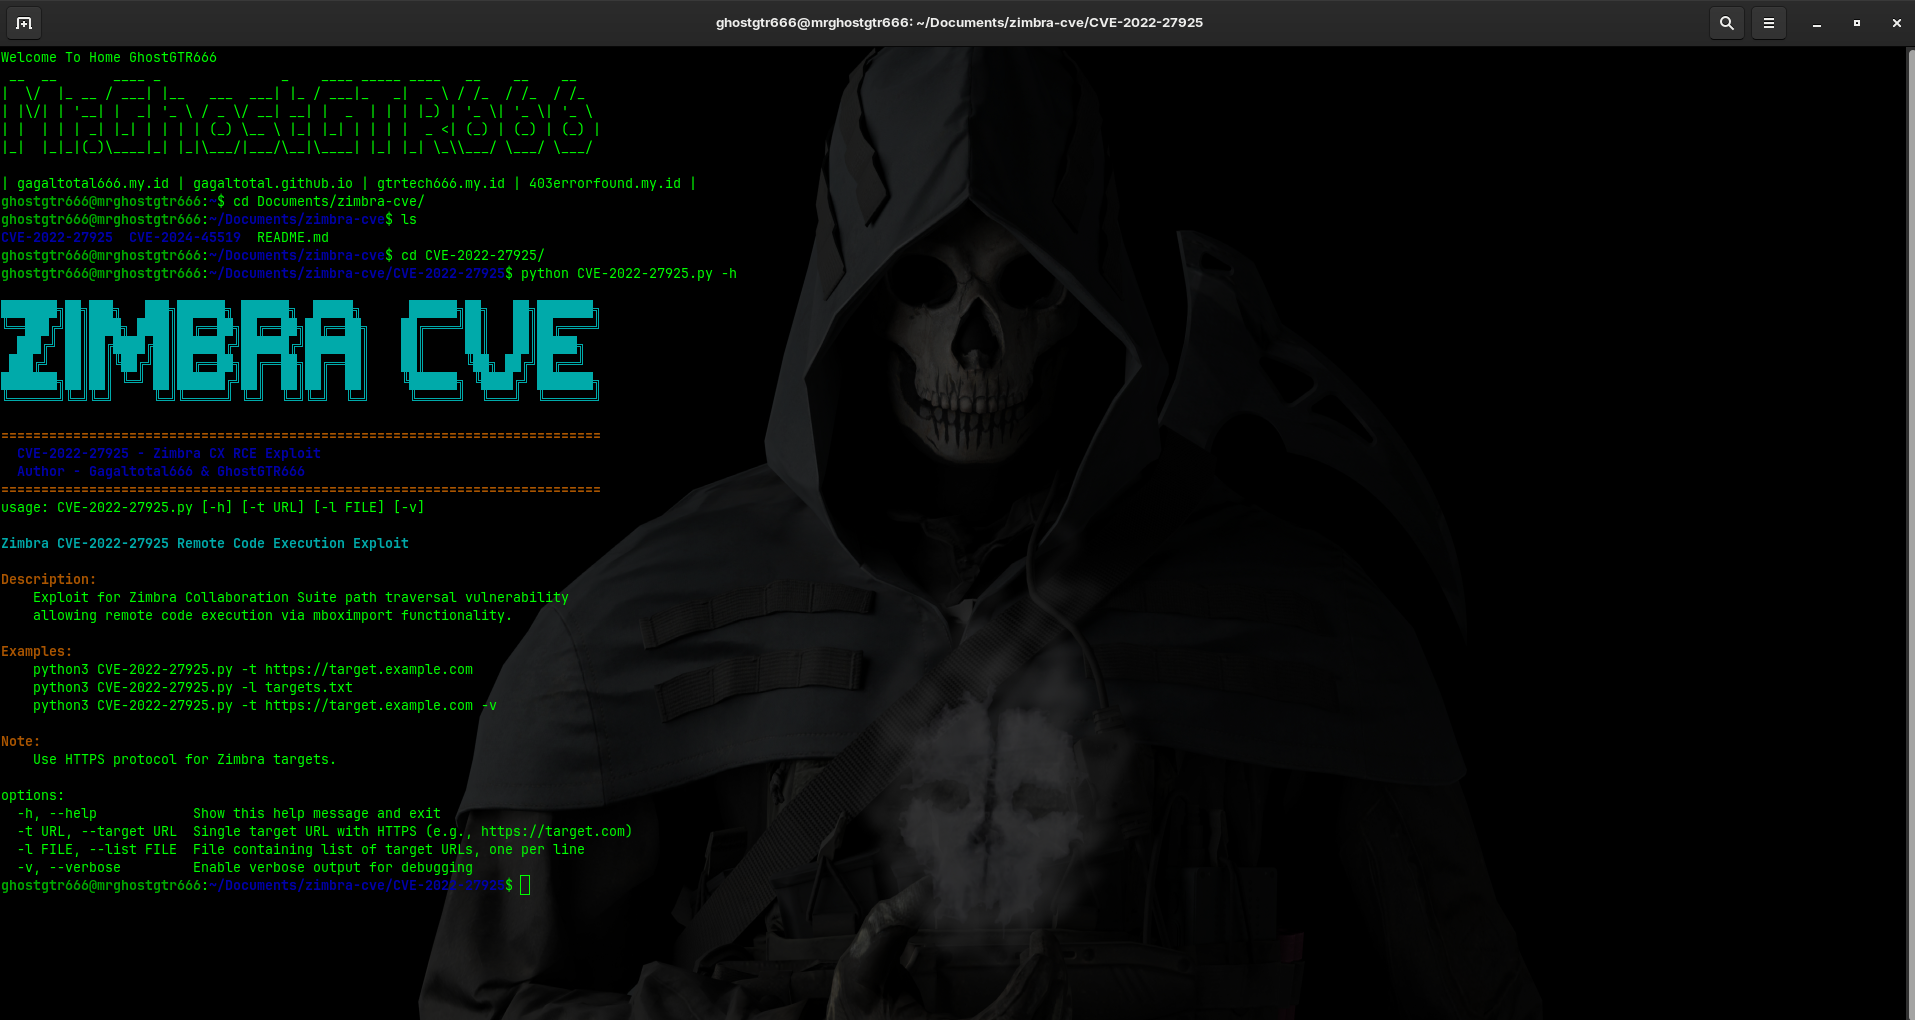Viewport: 1915px width, 1020px height.
Task: Click the "options:" heading
Action: 33,795
